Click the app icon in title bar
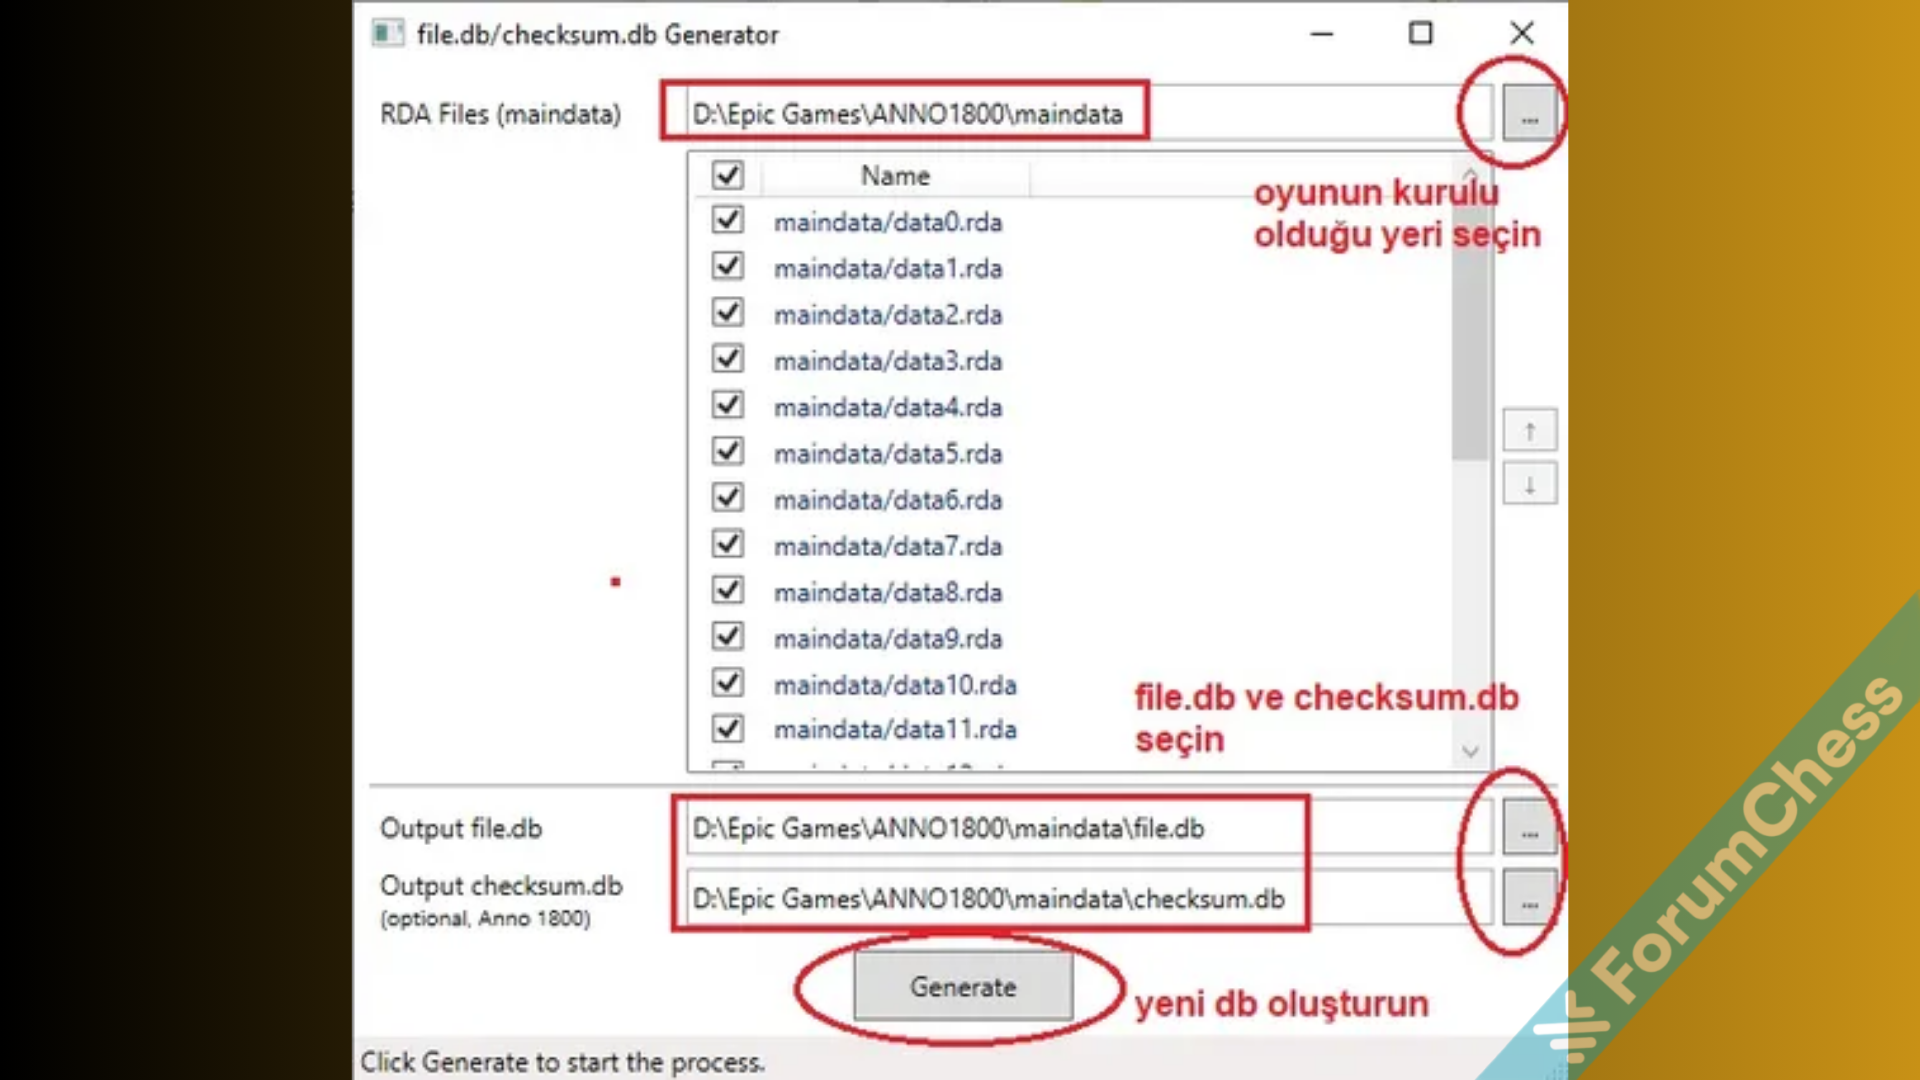The image size is (1920, 1080). [387, 33]
